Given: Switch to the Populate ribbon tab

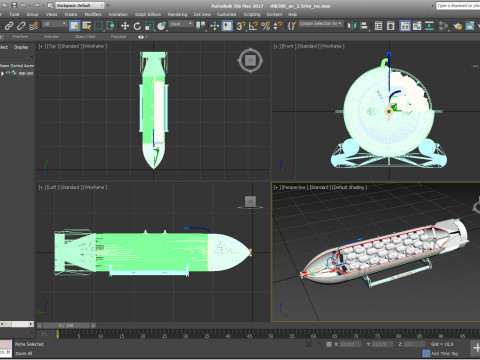Looking at the screenshot, I should pos(118,37).
